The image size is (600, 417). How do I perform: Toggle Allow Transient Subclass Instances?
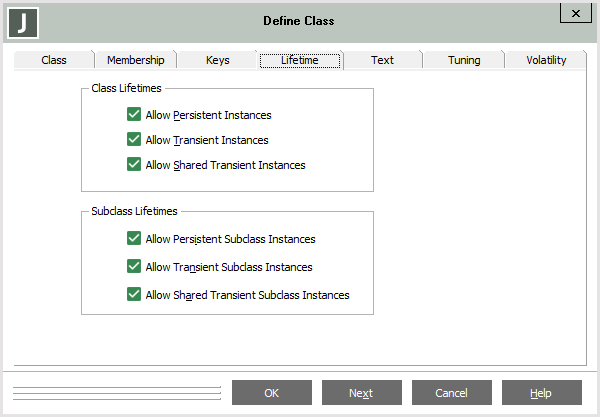(134, 267)
